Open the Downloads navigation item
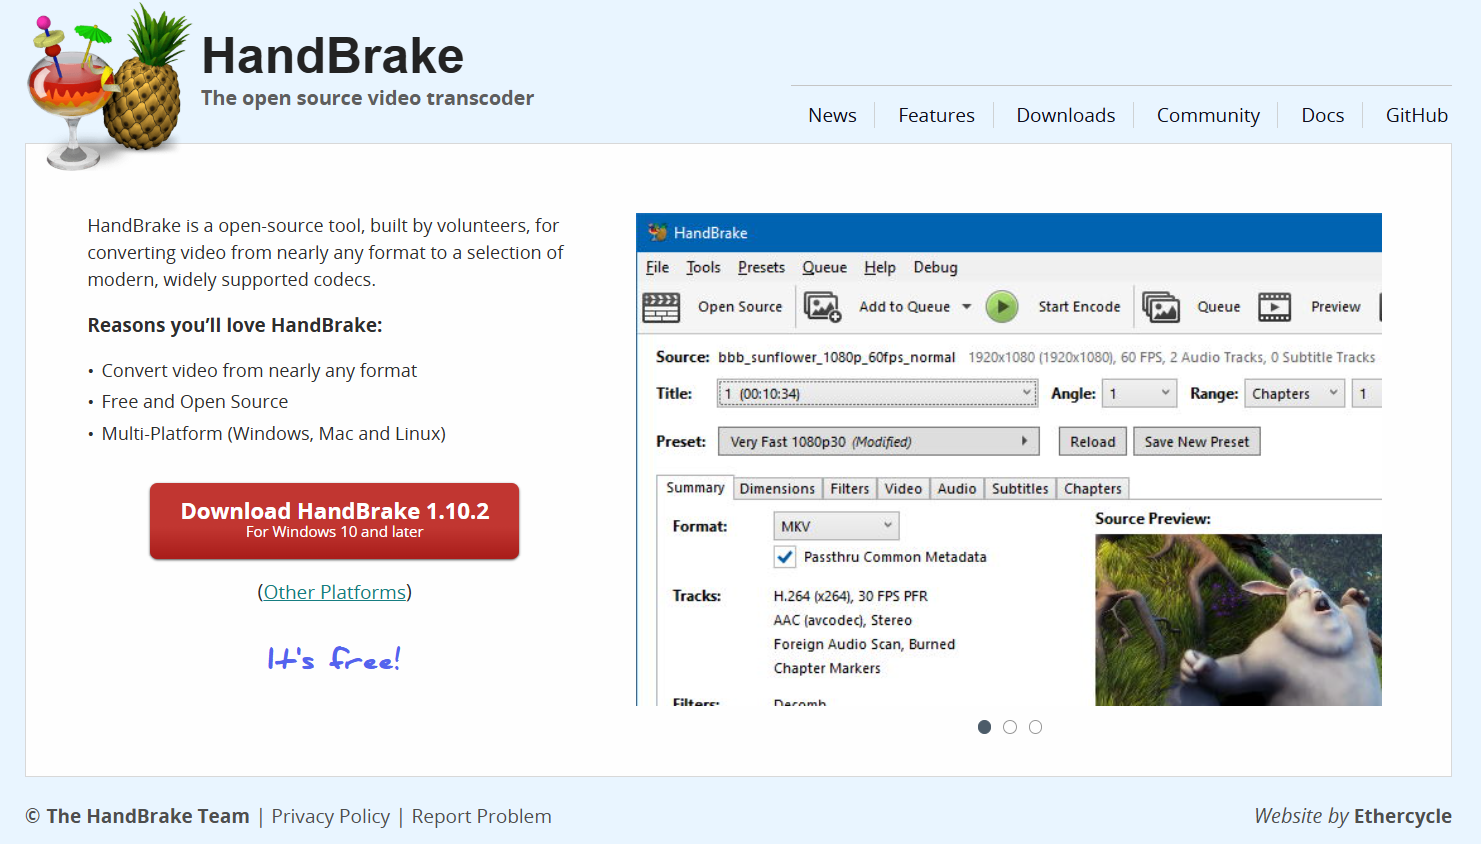The height and width of the screenshot is (844, 1481). tap(1065, 116)
